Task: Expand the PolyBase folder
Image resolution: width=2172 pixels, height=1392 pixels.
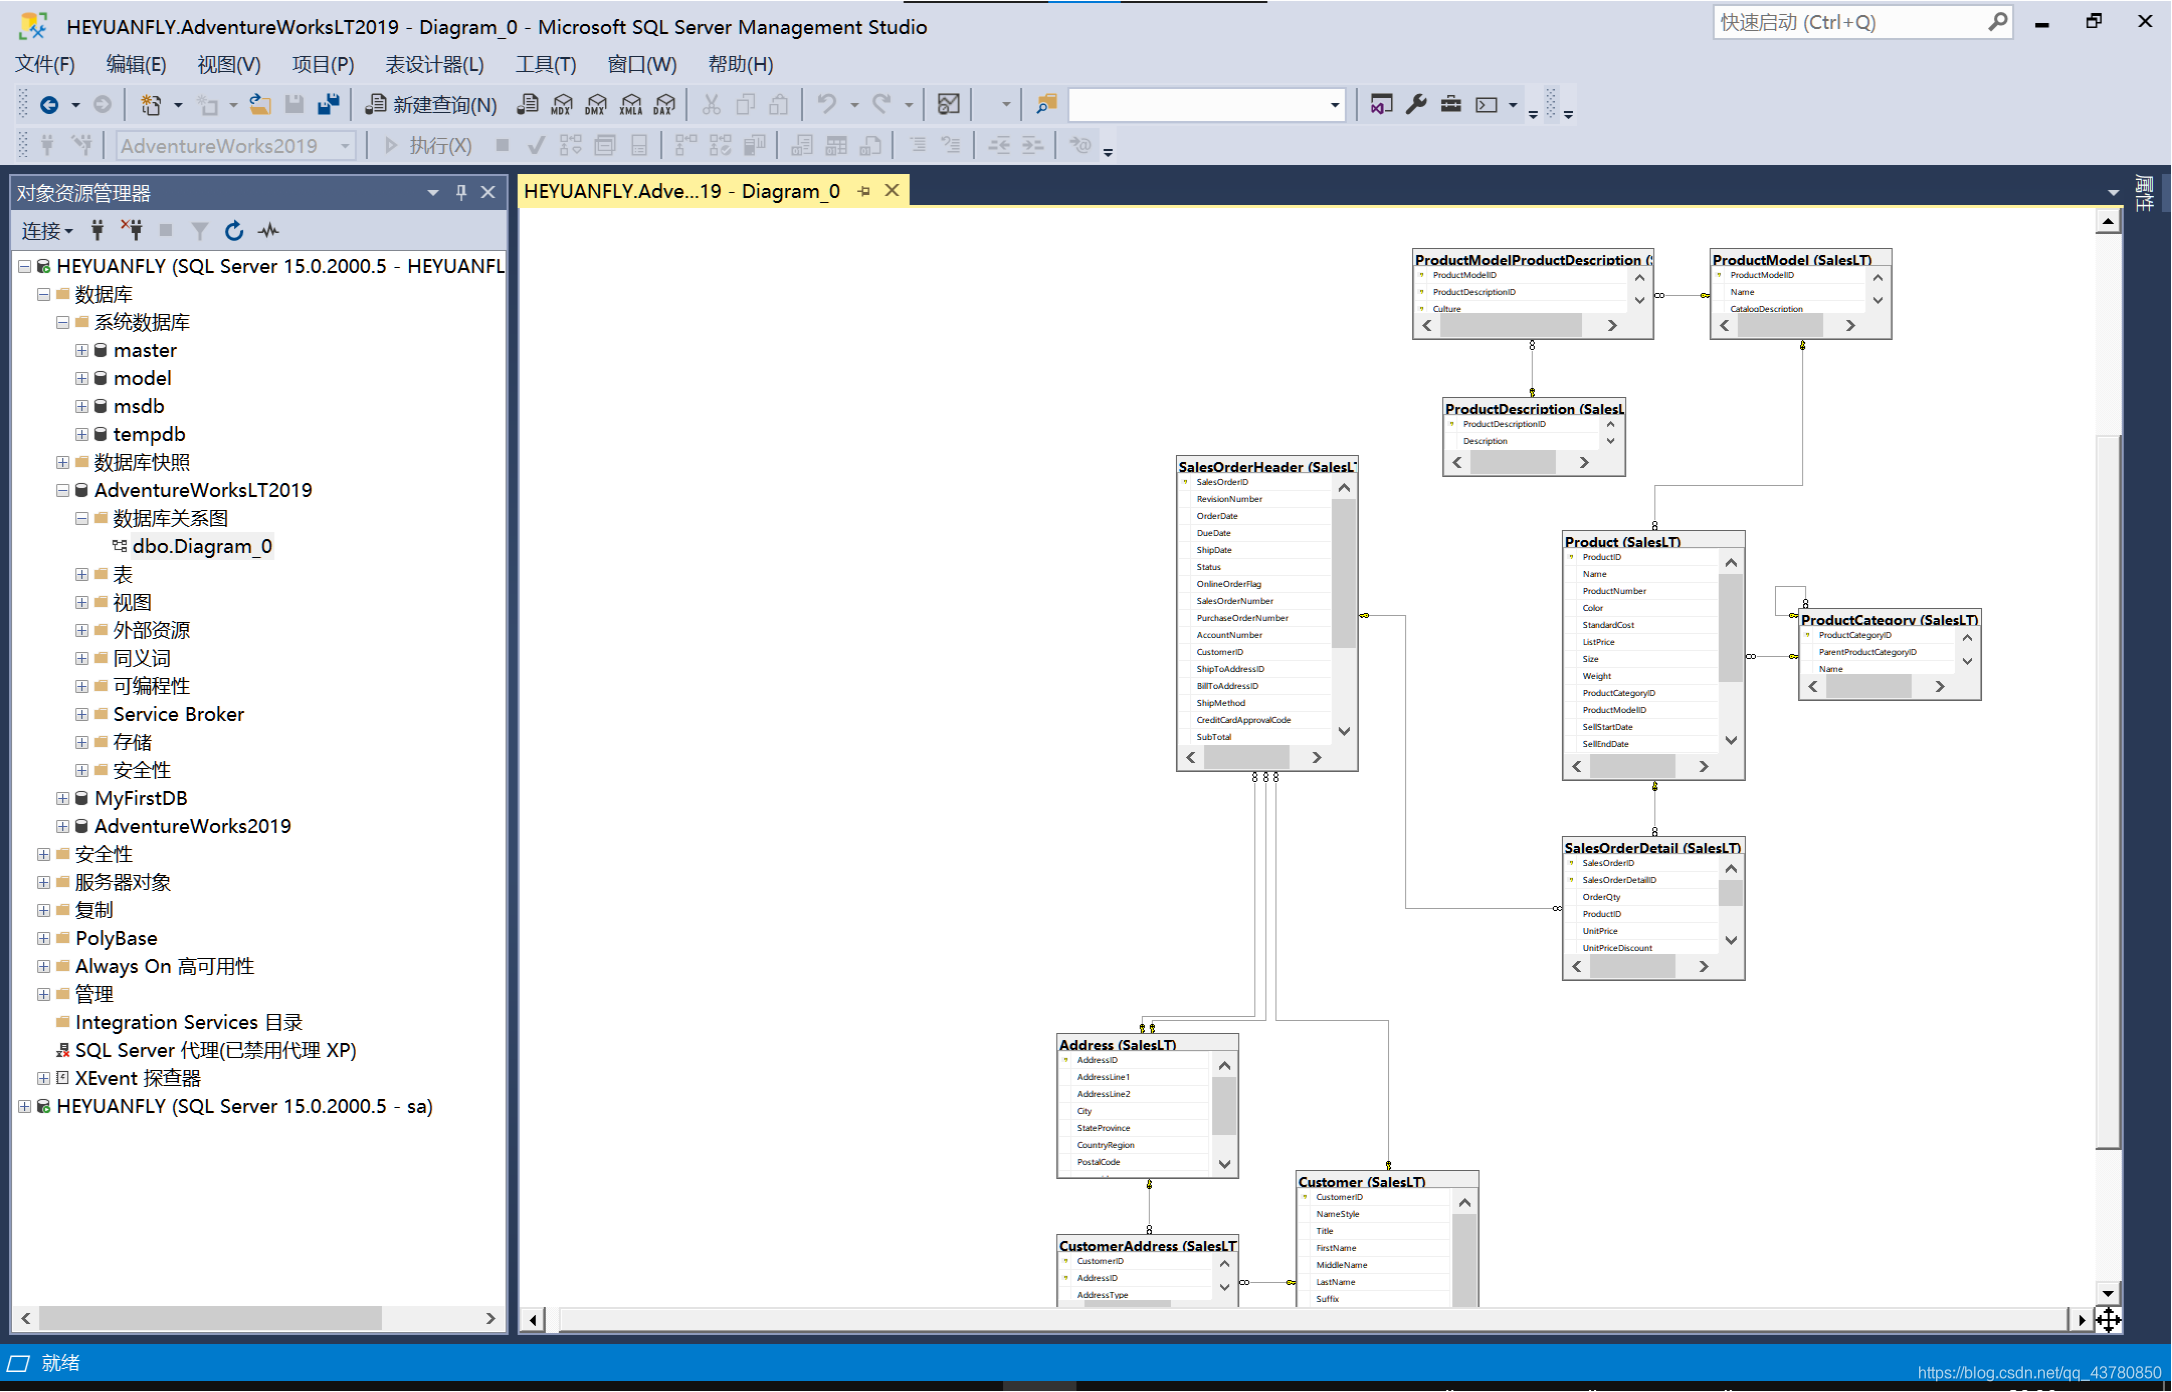Action: click(44, 938)
